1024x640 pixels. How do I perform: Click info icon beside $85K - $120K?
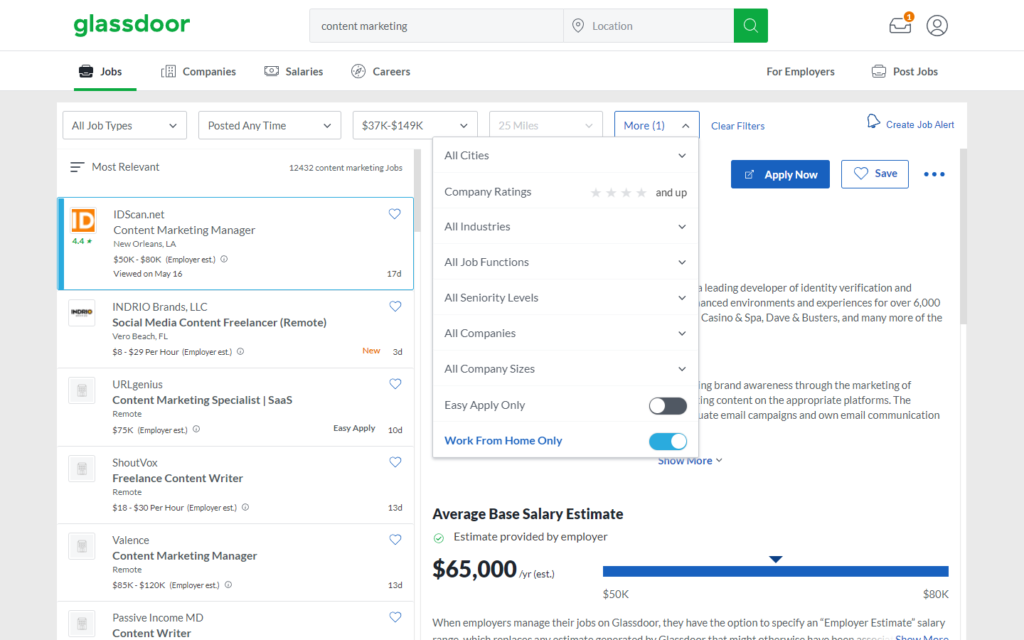[228, 584]
